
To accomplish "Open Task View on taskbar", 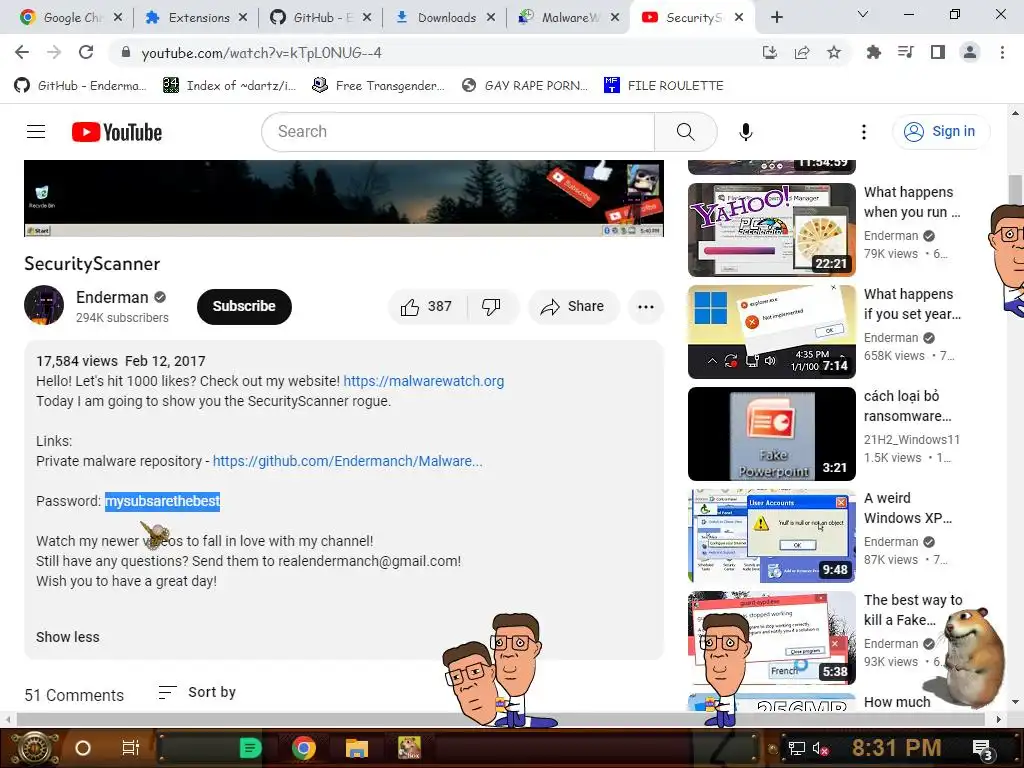I will click(131, 748).
